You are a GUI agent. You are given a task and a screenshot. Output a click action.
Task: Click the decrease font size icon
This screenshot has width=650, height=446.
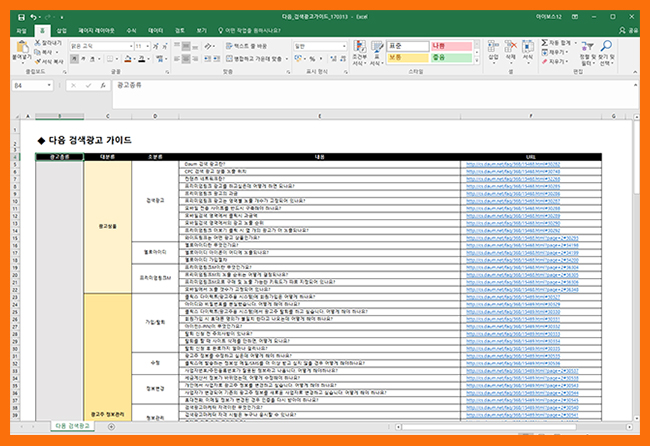point(165,46)
